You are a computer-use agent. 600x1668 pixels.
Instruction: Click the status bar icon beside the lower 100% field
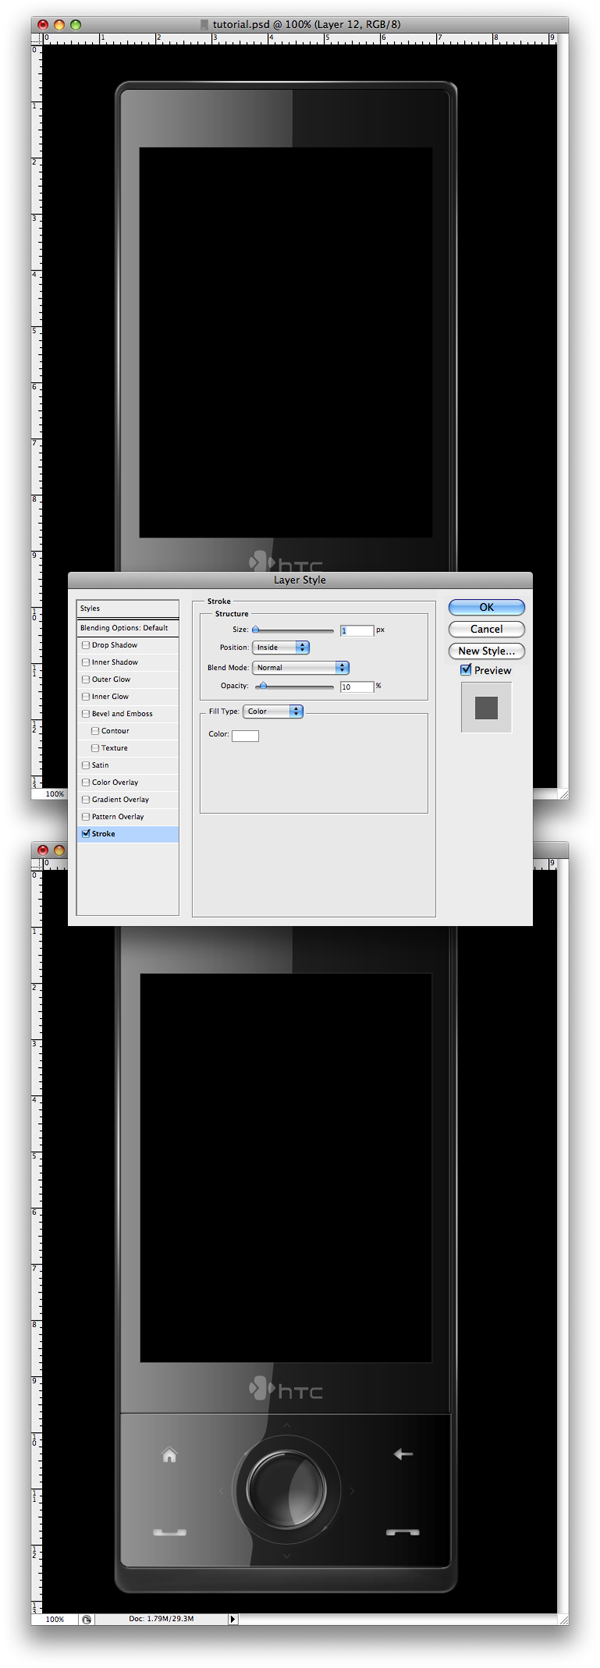[87, 1619]
